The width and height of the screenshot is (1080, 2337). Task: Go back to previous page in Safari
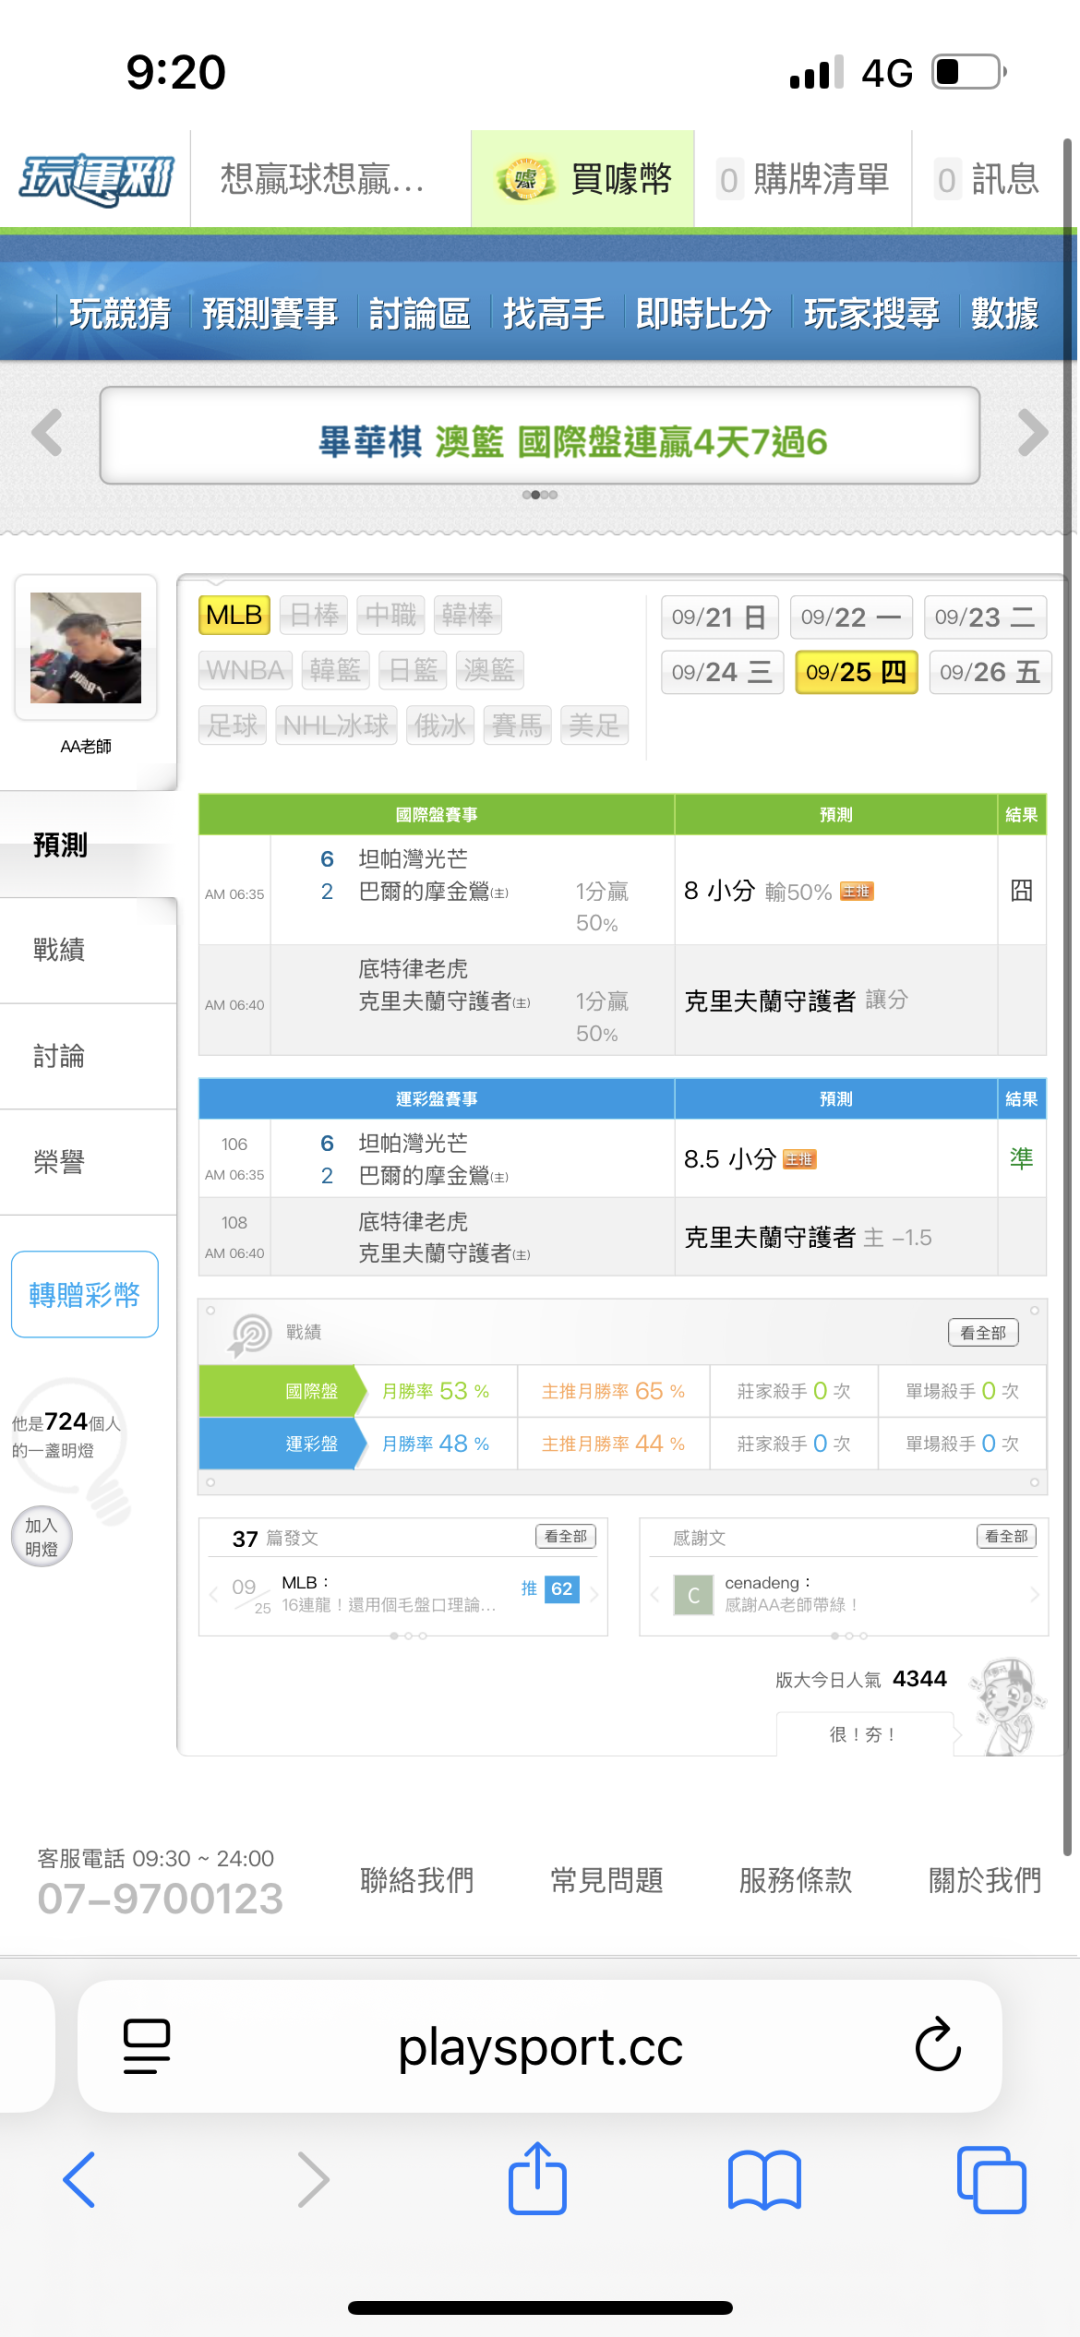click(x=80, y=2180)
